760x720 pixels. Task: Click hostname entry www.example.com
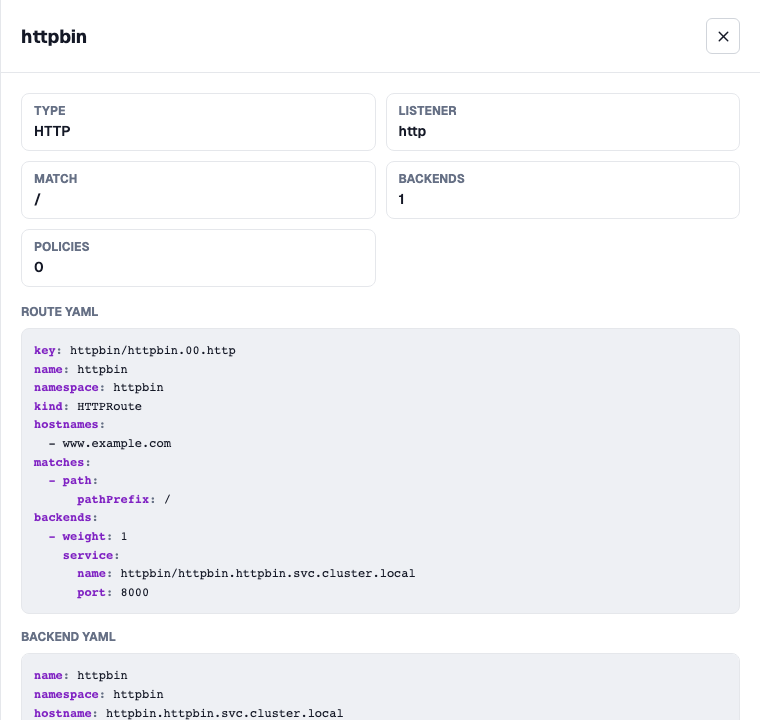point(117,444)
